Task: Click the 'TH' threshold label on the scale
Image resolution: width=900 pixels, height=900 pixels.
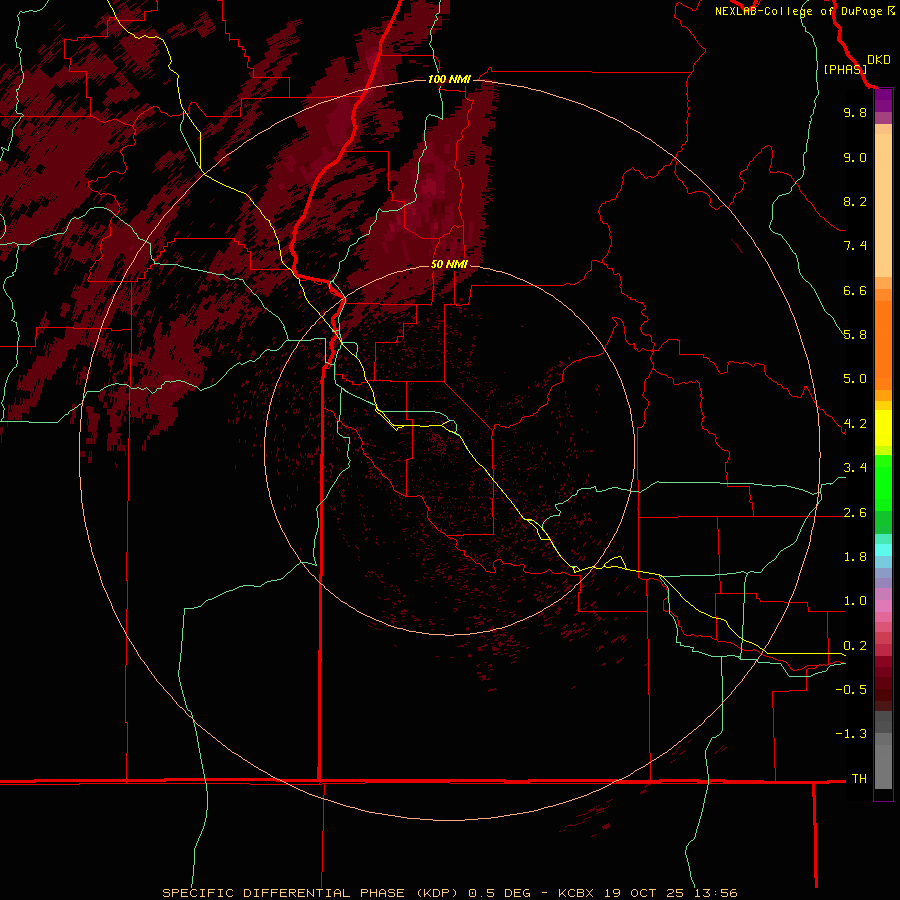Action: (x=859, y=779)
